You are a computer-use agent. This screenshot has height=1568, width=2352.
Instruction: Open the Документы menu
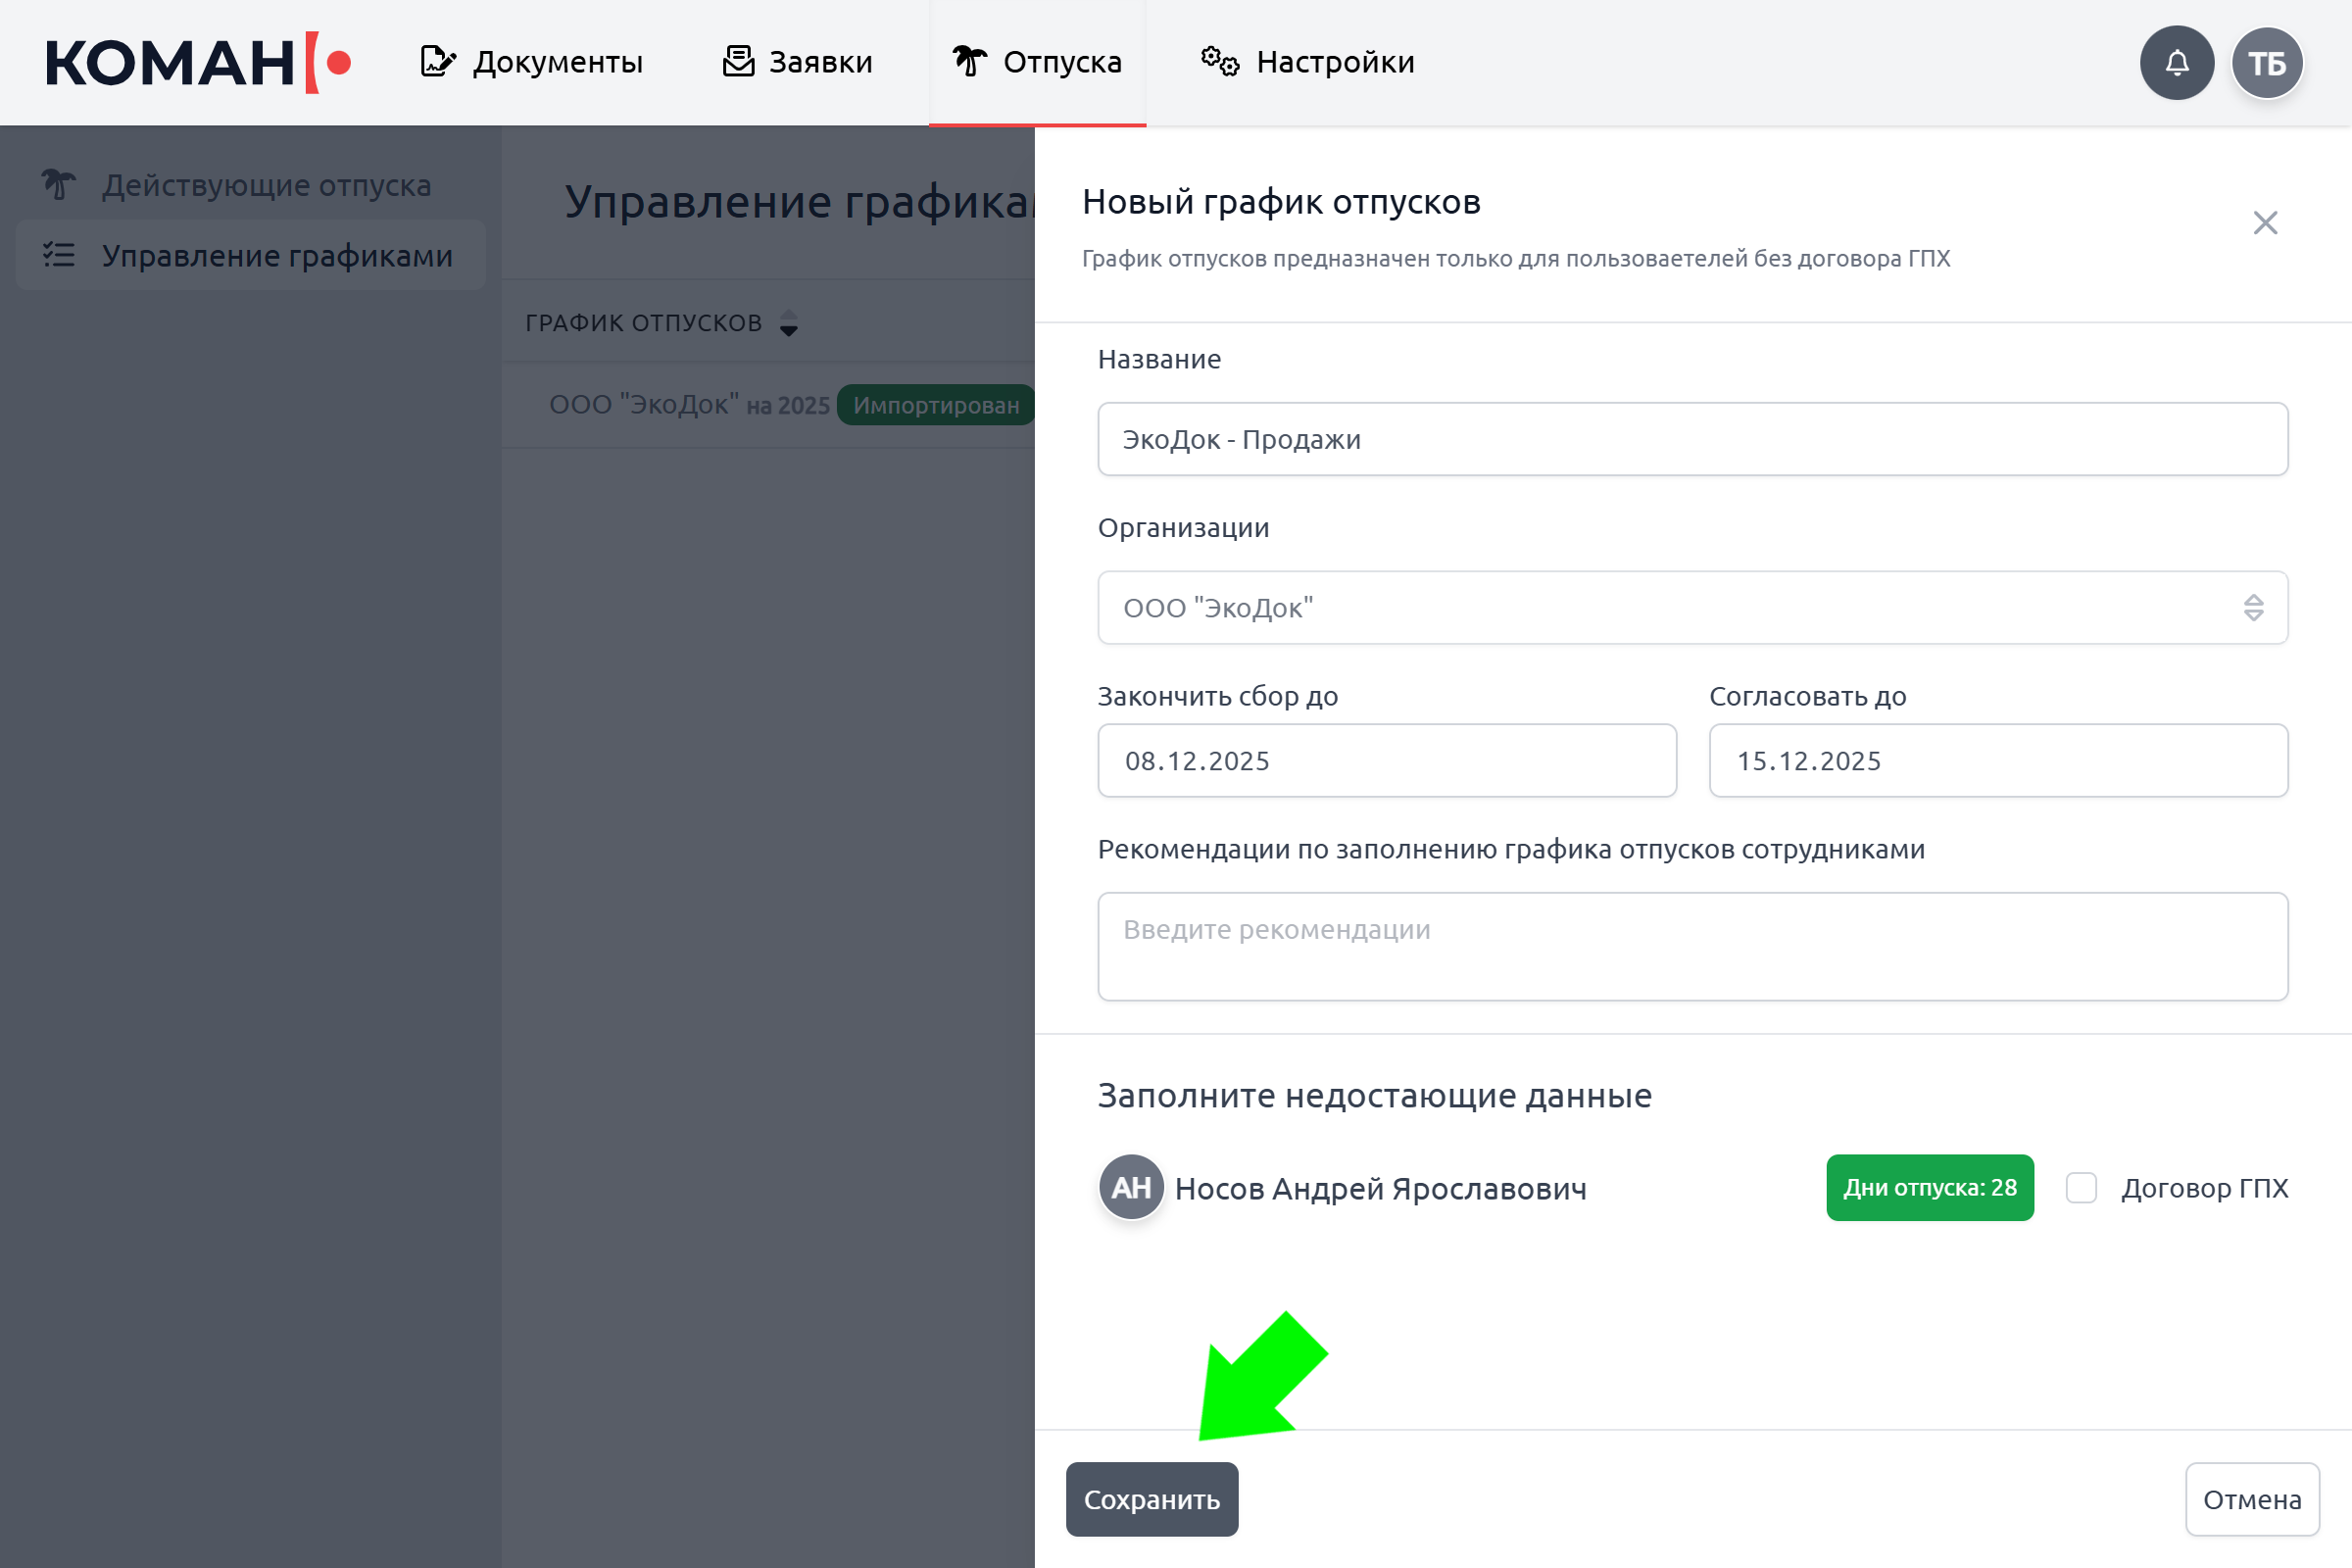(531, 62)
